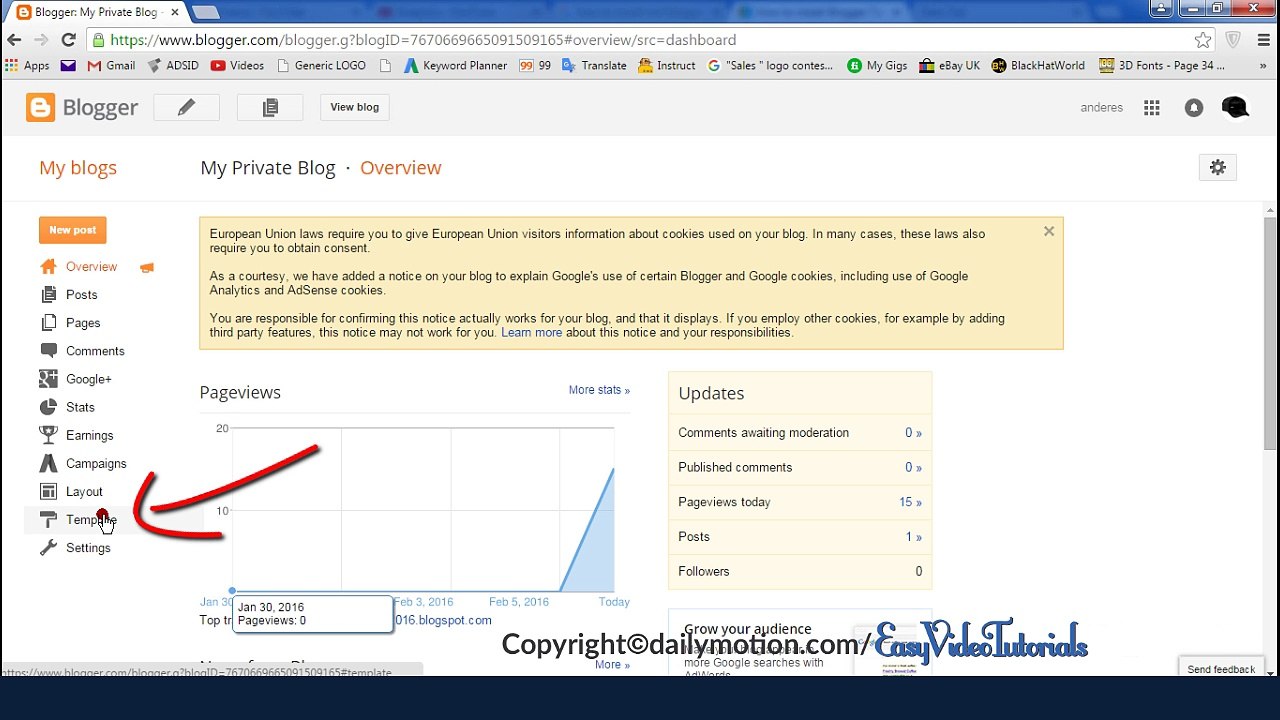Open the BlackHatWorld bookmark
The width and height of the screenshot is (1280, 720).
[x=1038, y=65]
